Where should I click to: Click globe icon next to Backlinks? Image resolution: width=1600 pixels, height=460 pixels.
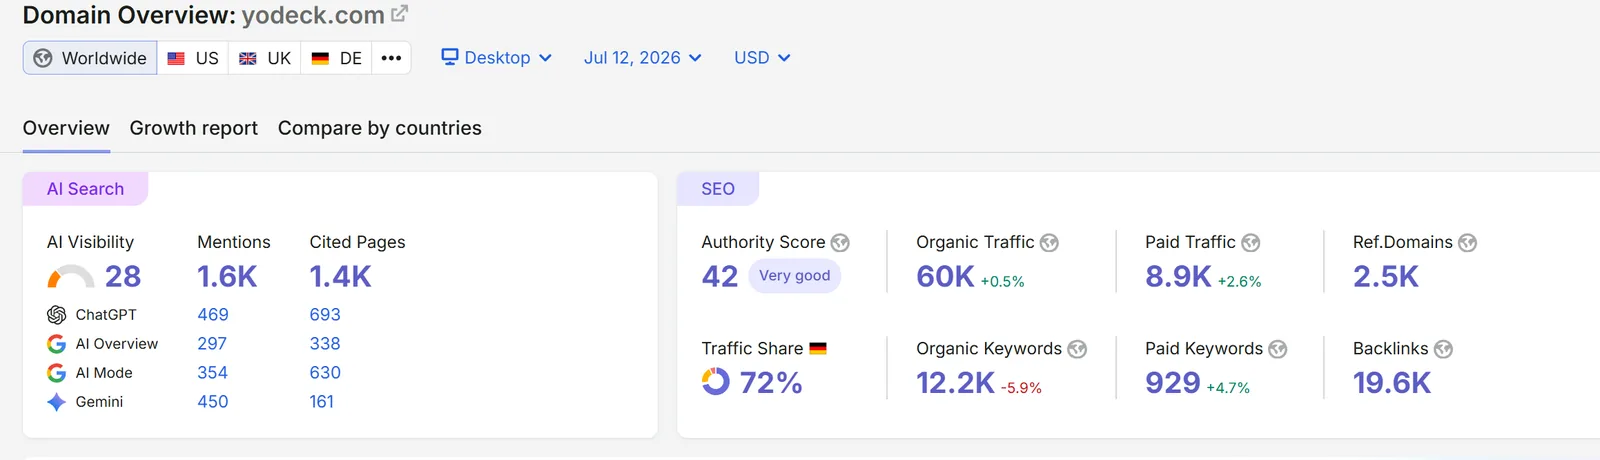[1443, 349]
